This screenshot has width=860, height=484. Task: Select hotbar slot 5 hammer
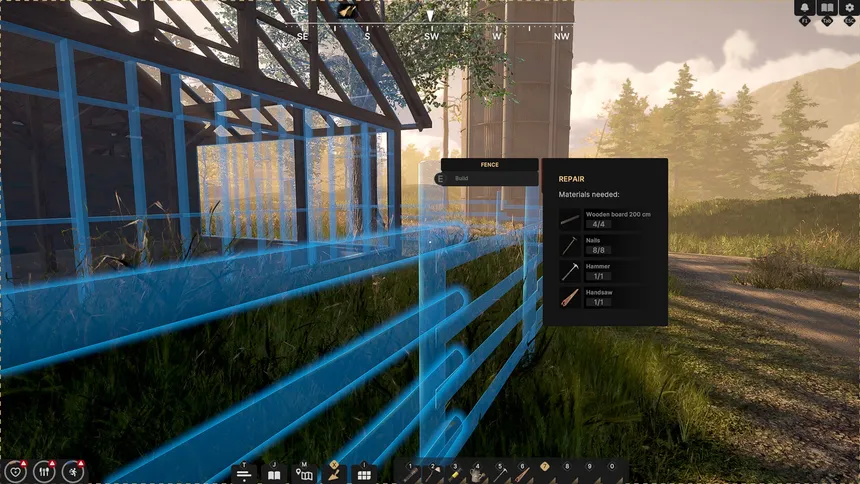tap(500, 473)
